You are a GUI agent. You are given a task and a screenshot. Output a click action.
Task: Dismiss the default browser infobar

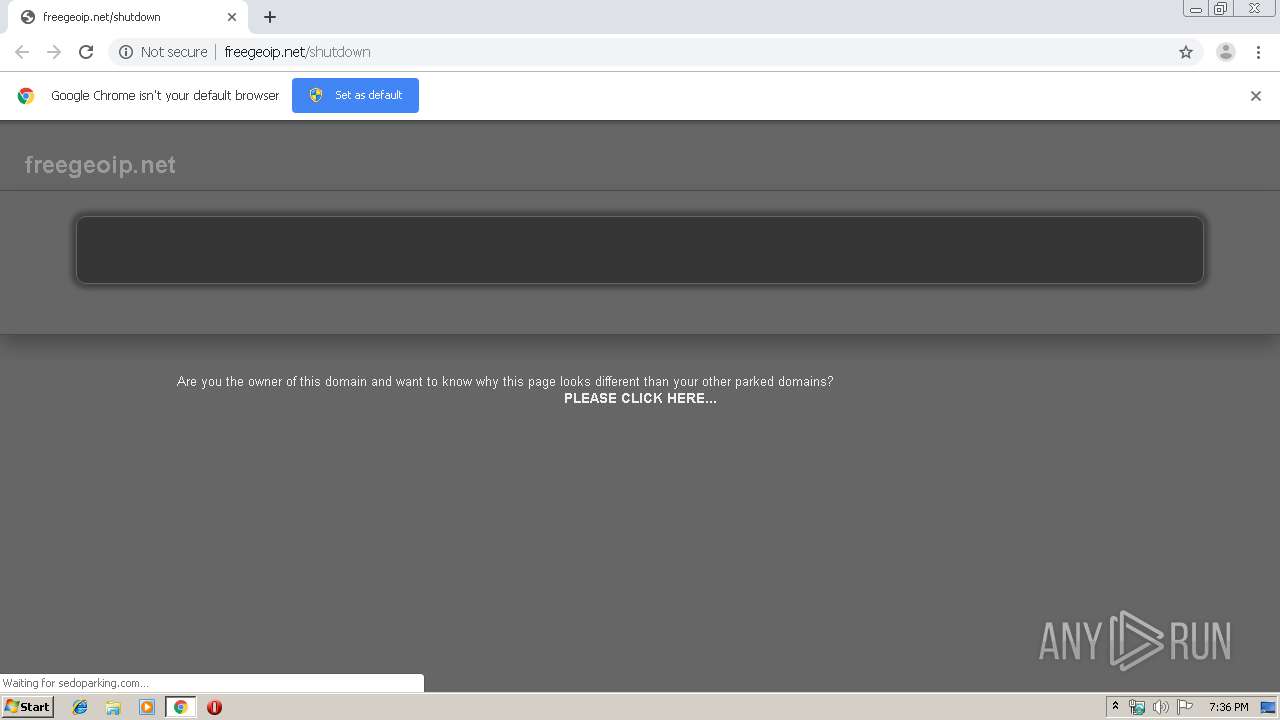coord(1256,96)
